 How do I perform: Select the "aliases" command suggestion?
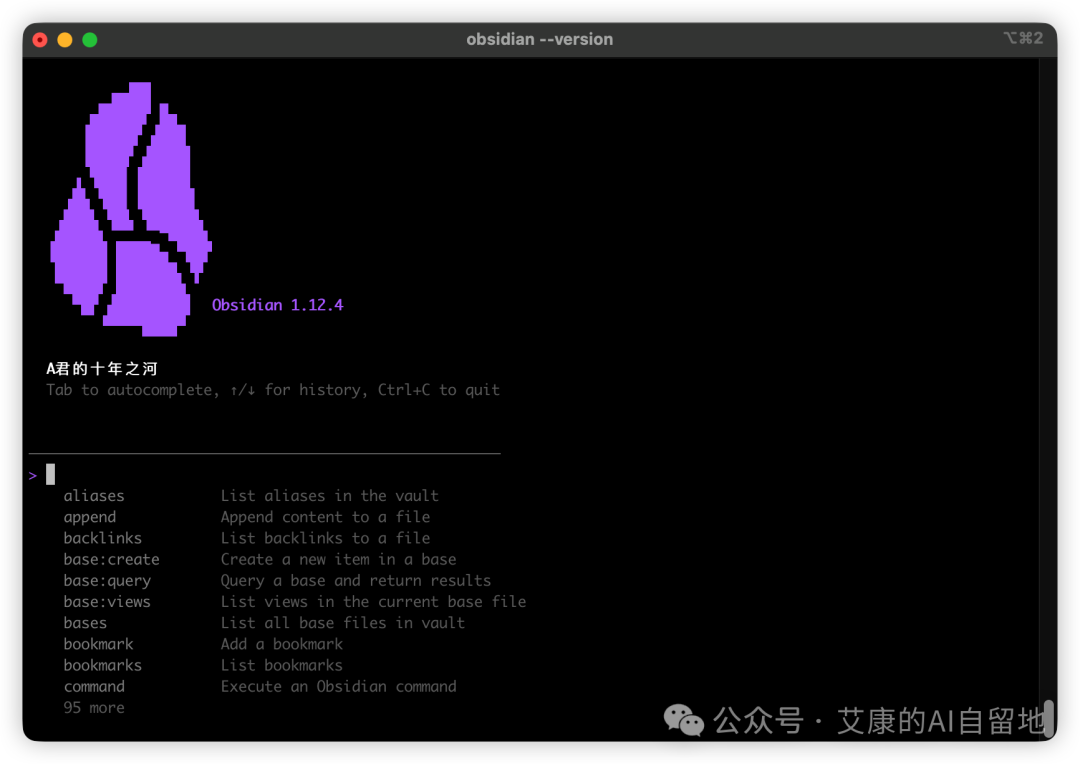pyautogui.click(x=94, y=496)
